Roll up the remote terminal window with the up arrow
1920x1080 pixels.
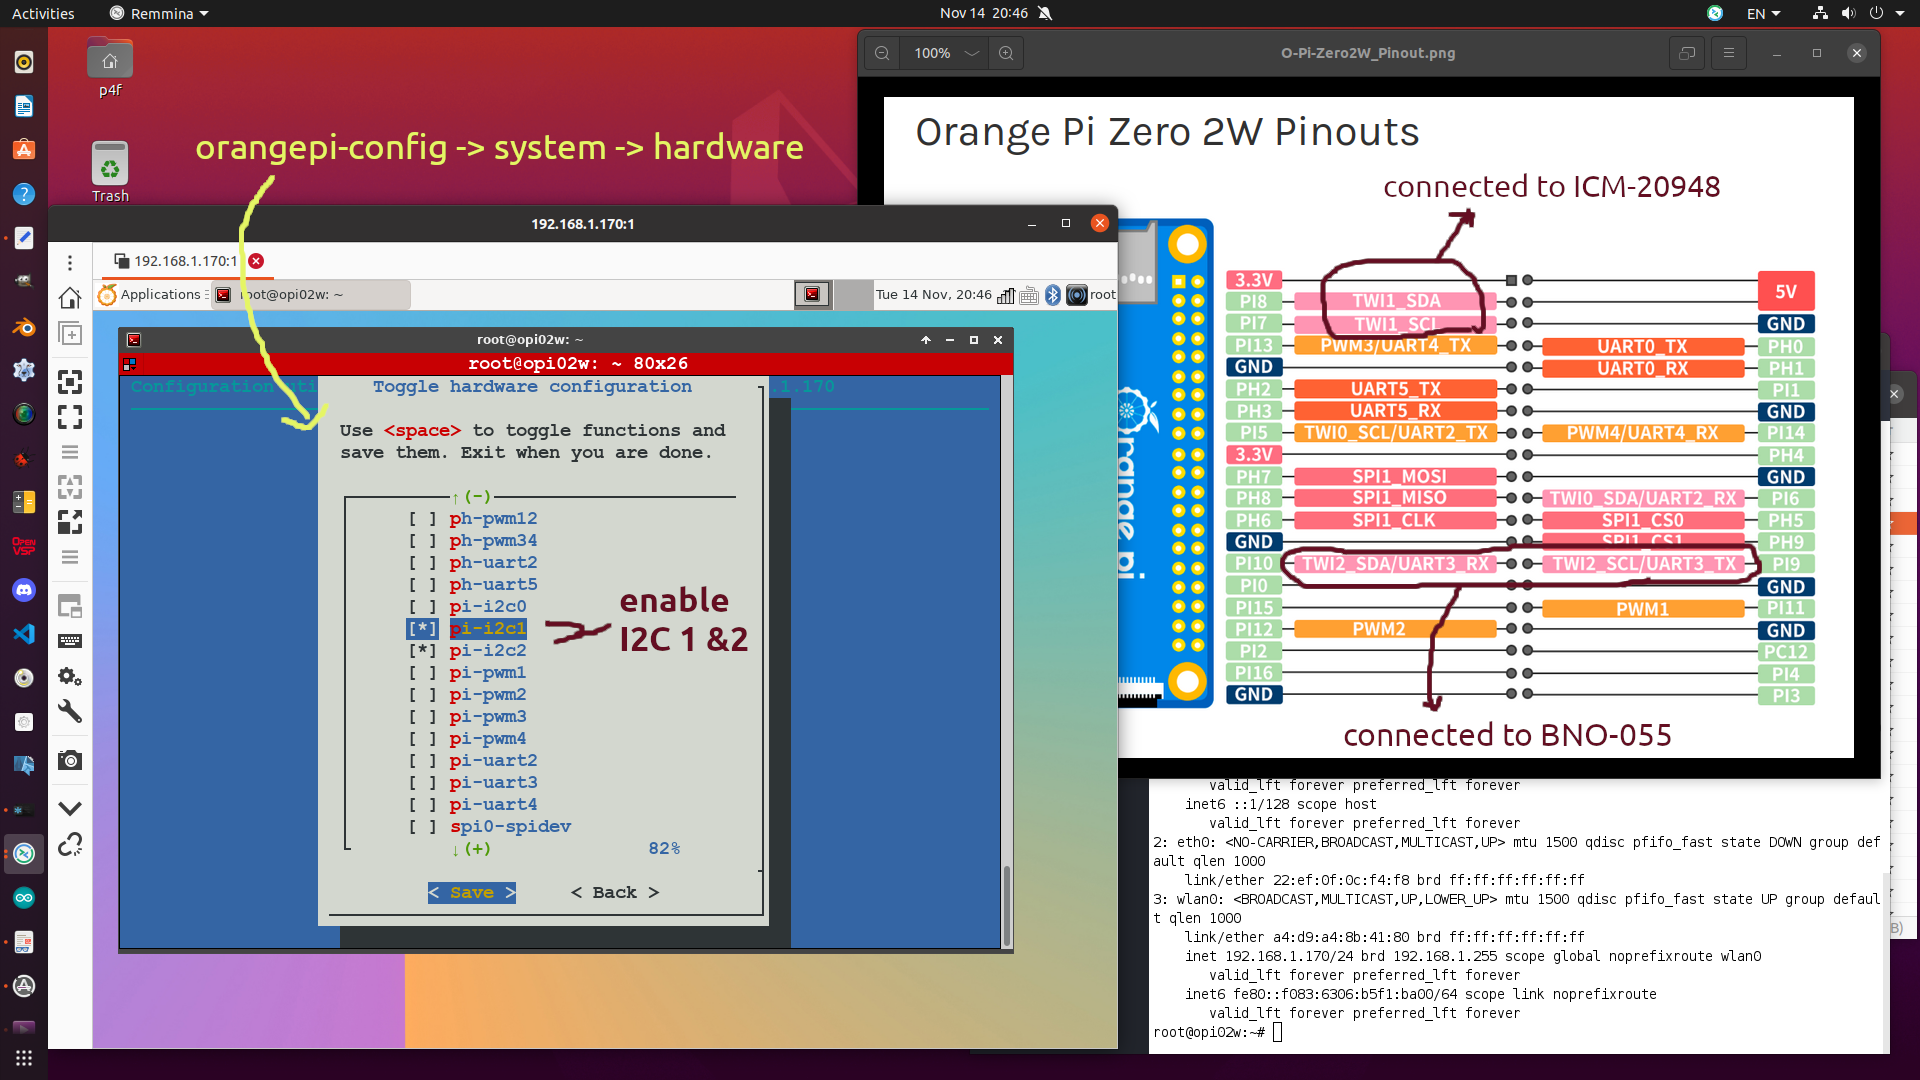click(926, 340)
